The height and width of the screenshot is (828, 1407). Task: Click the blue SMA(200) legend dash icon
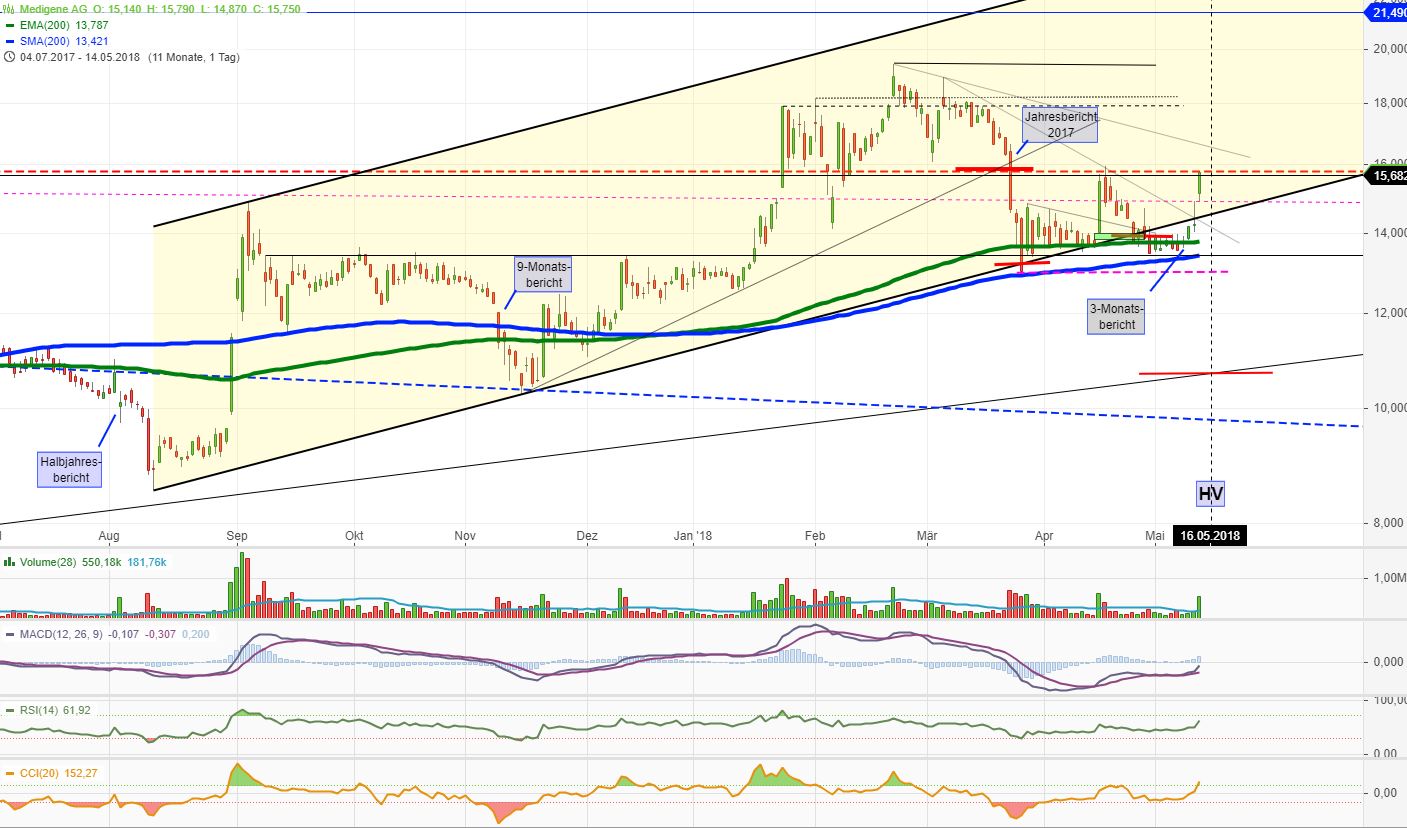pos(10,40)
